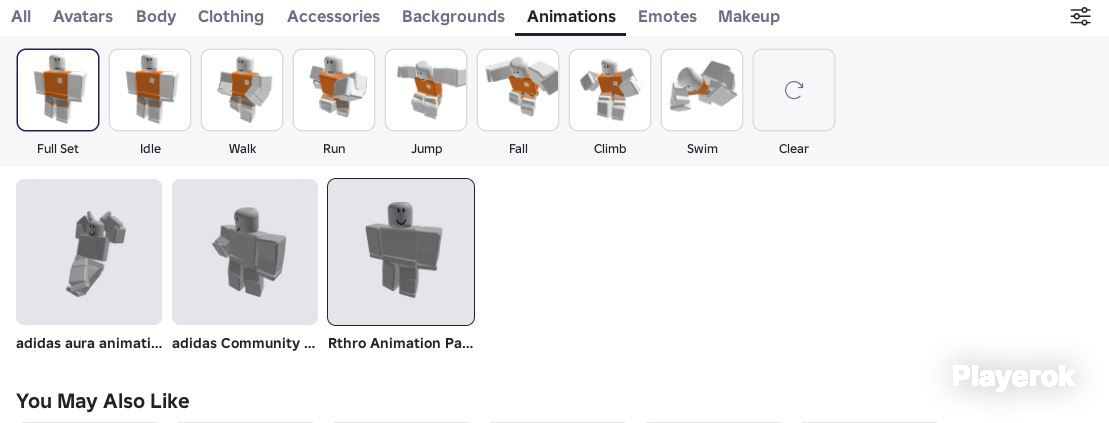Go to the Accessories tab
Screen dimensions: 1109x423
coord(333,16)
